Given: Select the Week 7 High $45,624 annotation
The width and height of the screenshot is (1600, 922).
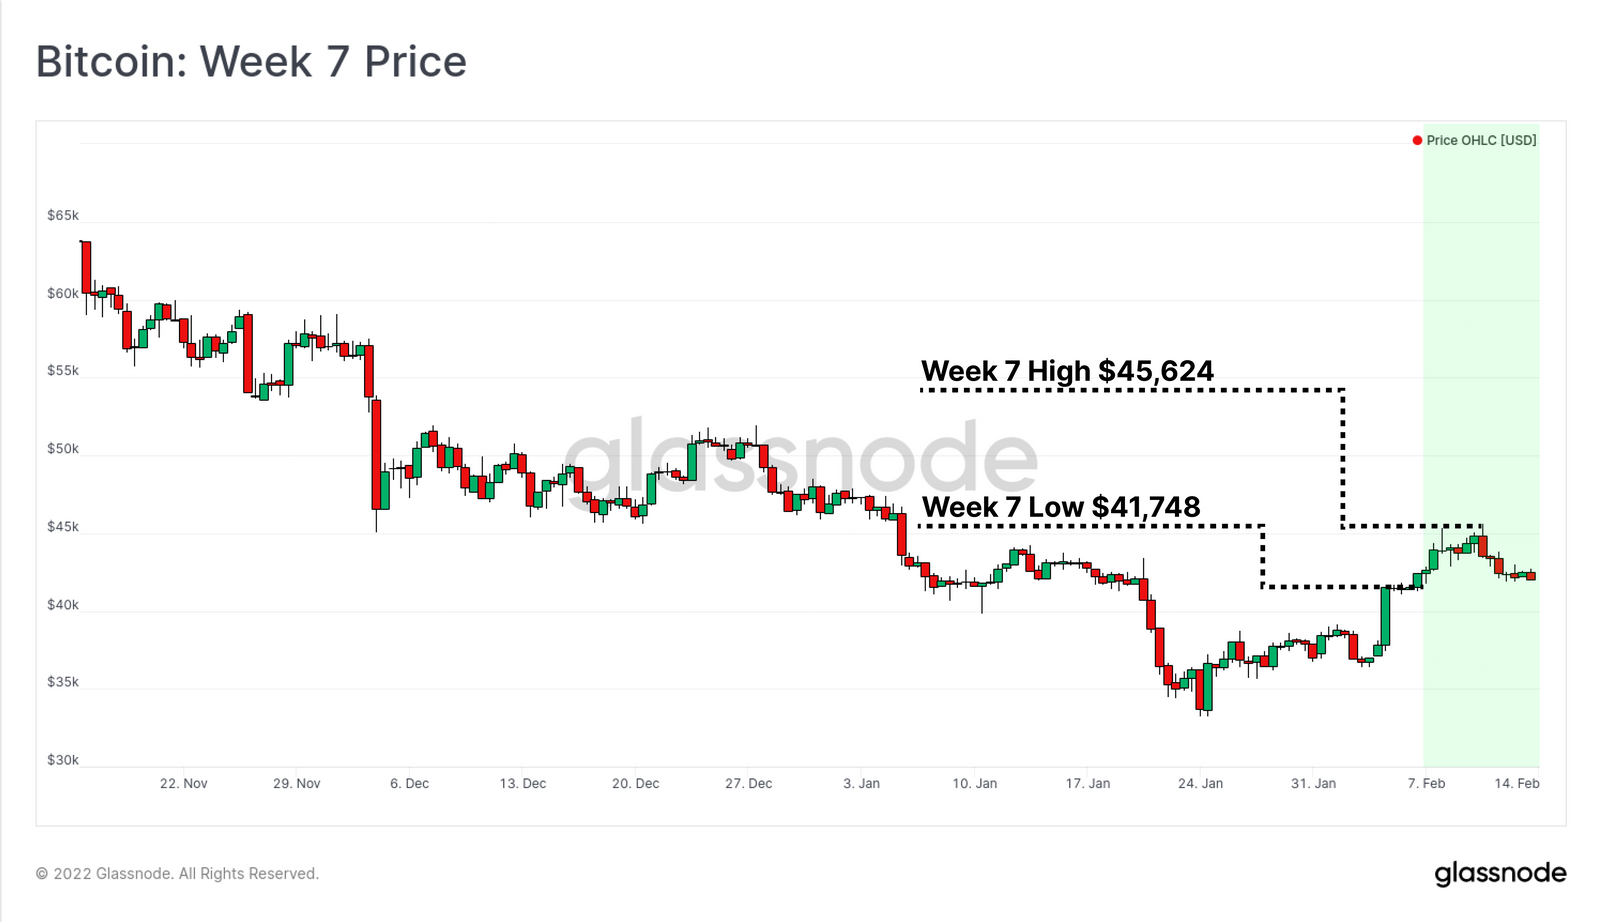Looking at the screenshot, I should [1067, 371].
